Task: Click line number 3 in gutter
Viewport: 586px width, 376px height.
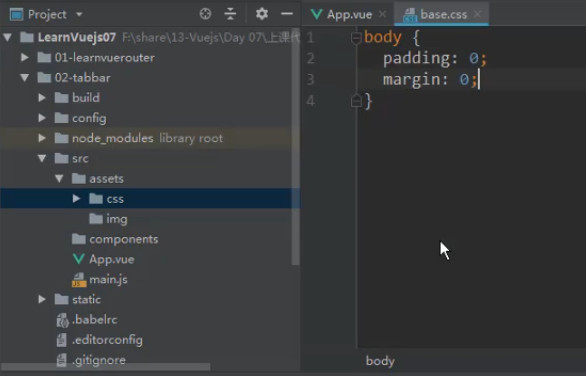Action: coord(311,80)
